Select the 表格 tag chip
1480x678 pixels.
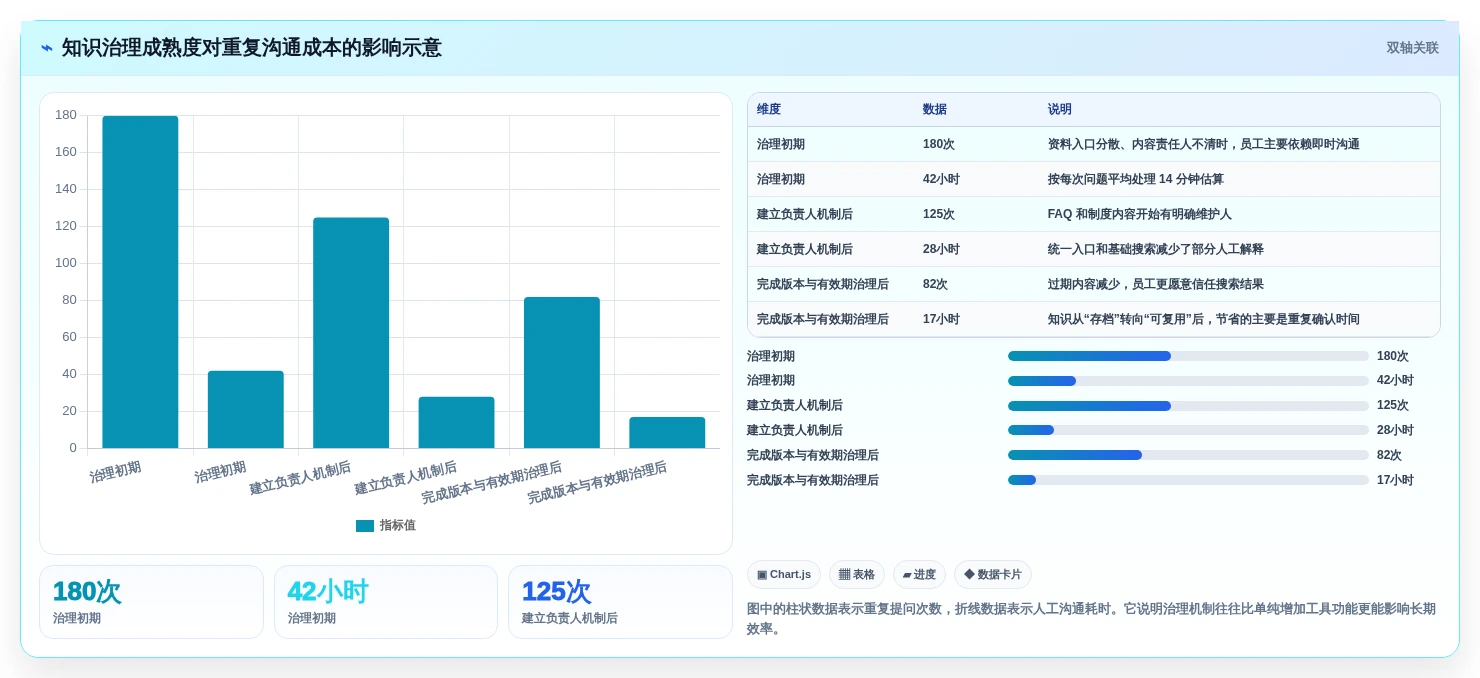pos(857,575)
